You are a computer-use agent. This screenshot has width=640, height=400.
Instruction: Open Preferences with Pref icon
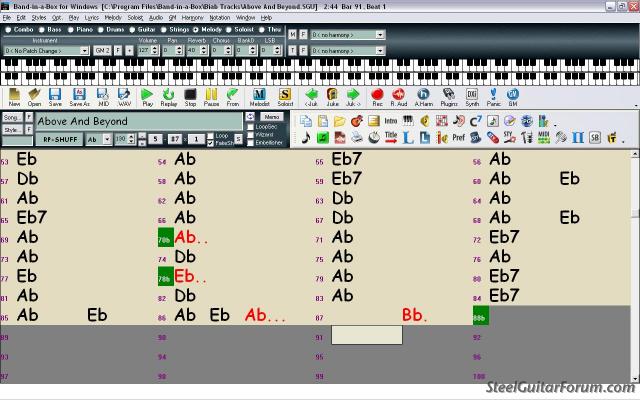pyautogui.click(x=458, y=138)
